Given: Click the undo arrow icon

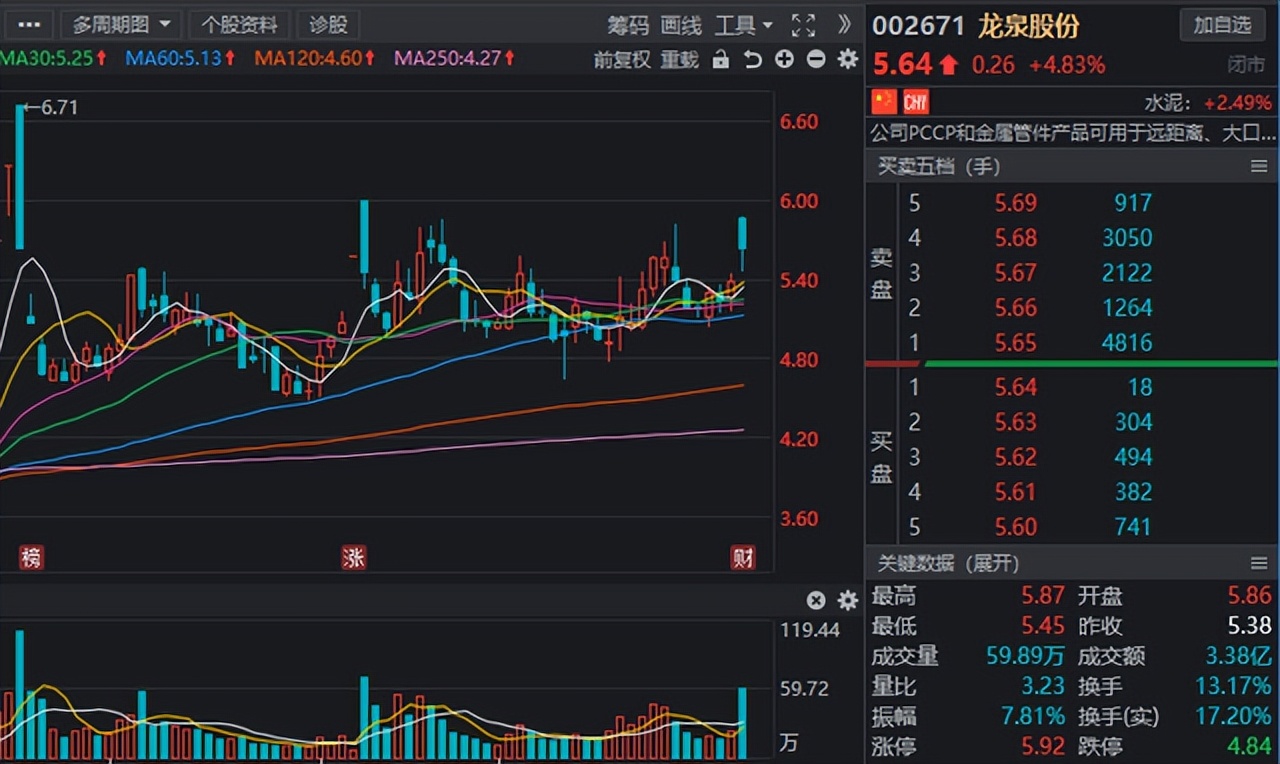Looking at the screenshot, I should coord(753,60).
